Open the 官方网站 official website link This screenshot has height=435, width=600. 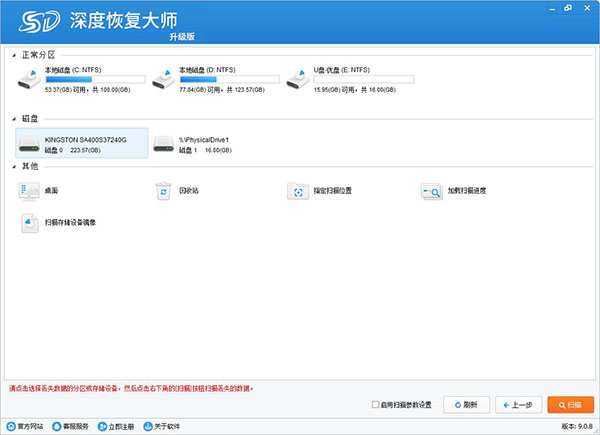26,426
